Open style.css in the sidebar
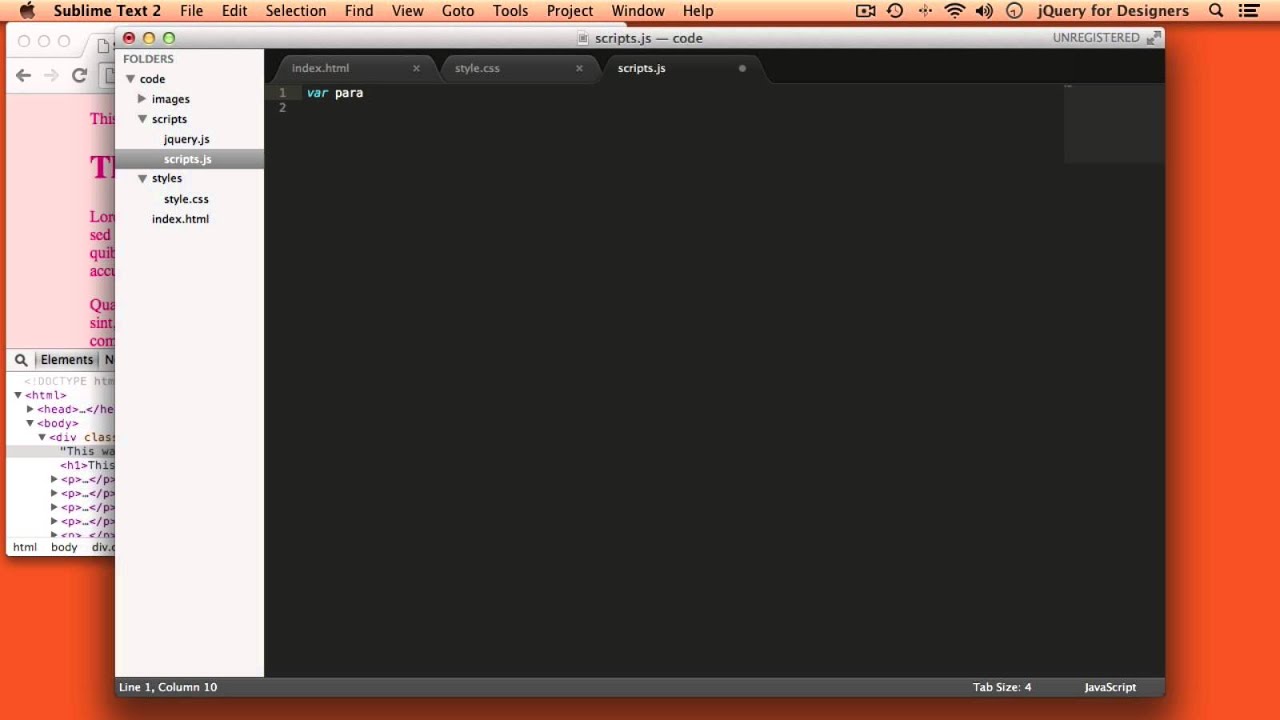Screen dimensions: 1280x720 [x=186, y=199]
